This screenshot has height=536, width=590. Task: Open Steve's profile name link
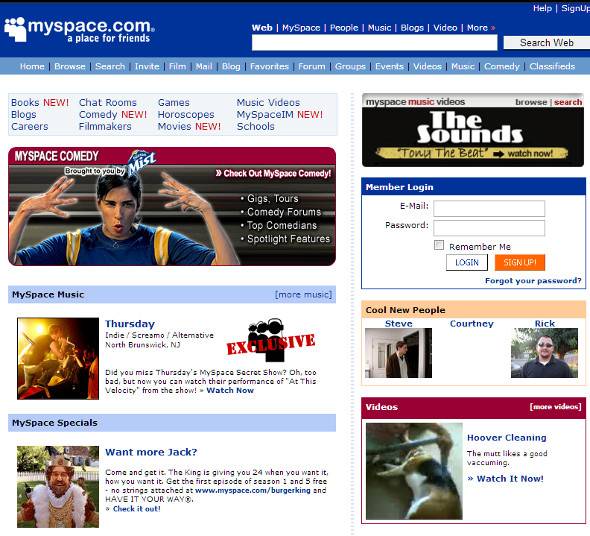click(398, 323)
